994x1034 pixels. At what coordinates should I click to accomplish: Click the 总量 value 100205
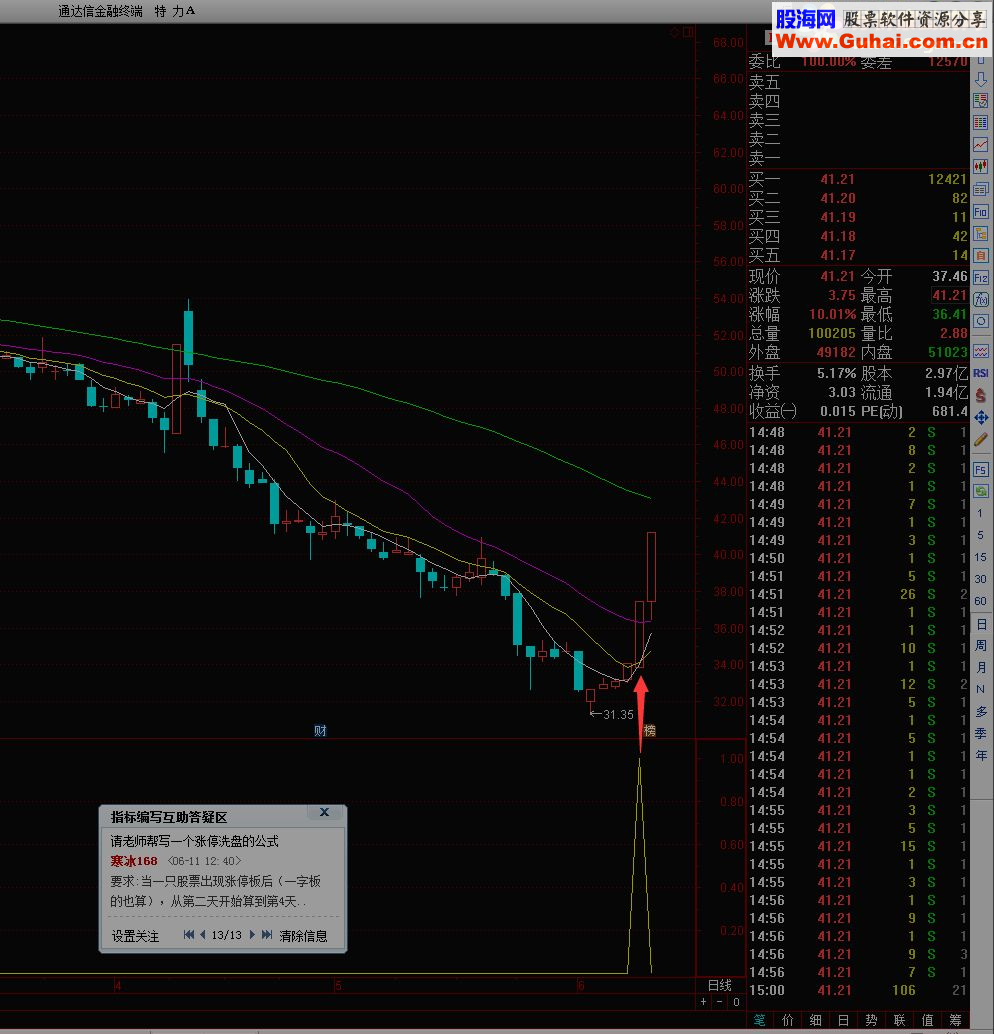[x=832, y=333]
